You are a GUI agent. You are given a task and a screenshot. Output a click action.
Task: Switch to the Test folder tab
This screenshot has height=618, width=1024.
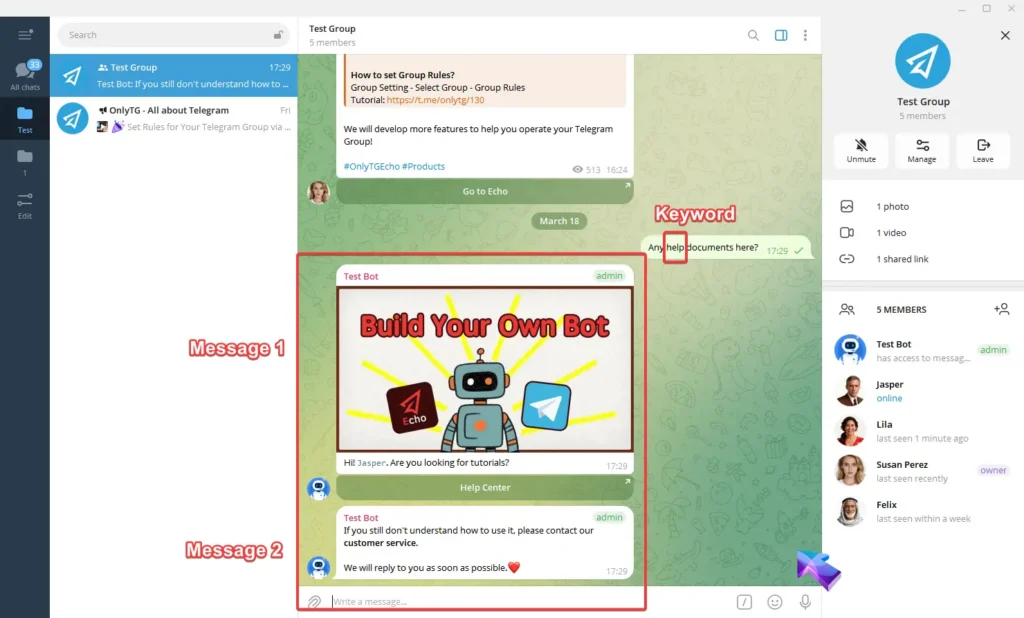25,119
